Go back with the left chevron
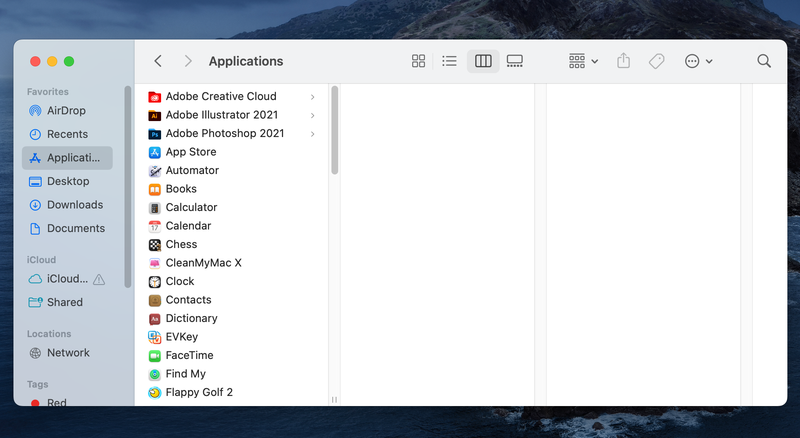800x438 pixels. (x=158, y=61)
